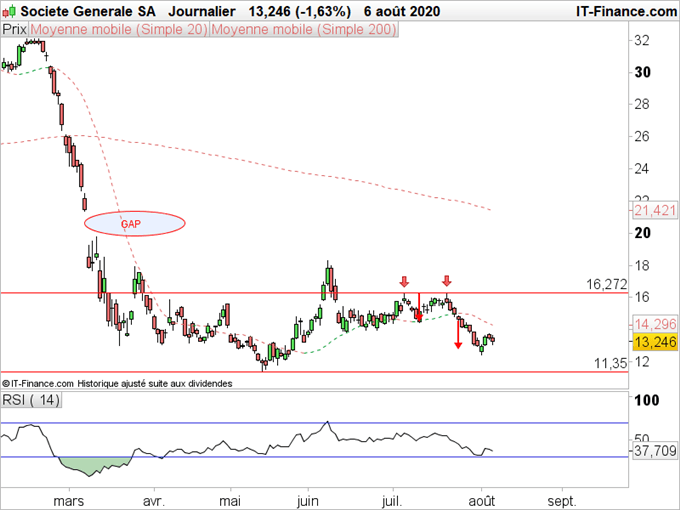
Task: Click the 21,421 moving average value tag
Action: click(655, 211)
